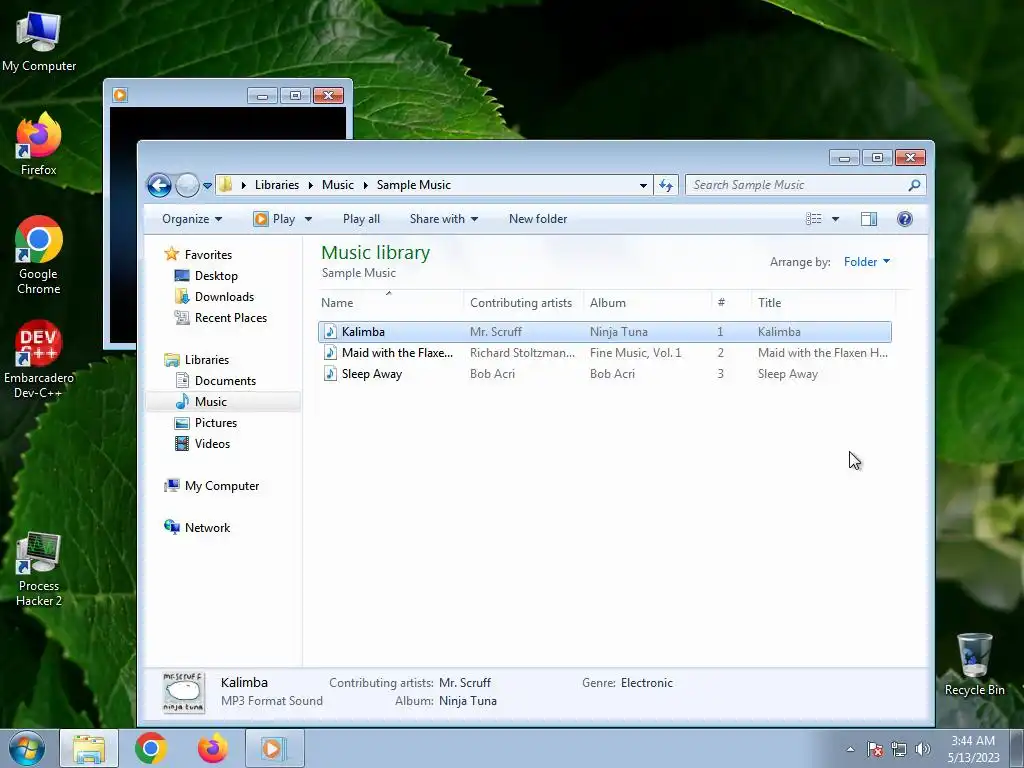Click the Action Center flag tray icon
Viewport: 1024px width, 768px height.
(875, 749)
